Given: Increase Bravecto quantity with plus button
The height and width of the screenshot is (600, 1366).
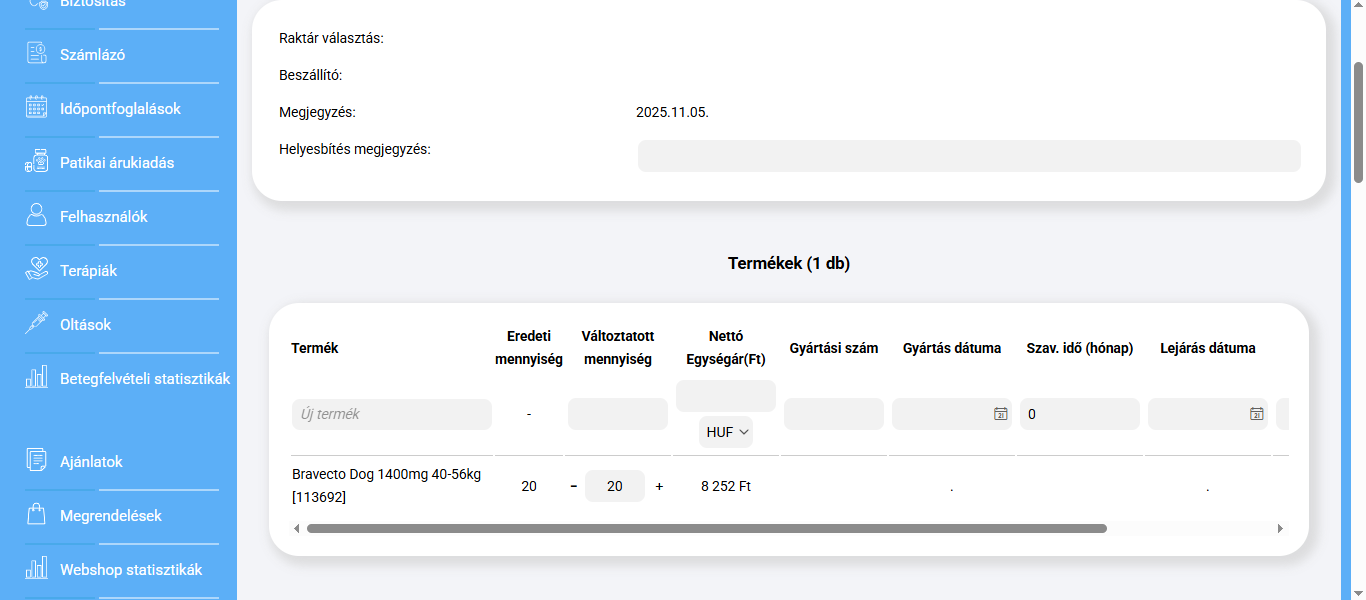Looking at the screenshot, I should click(x=659, y=486).
